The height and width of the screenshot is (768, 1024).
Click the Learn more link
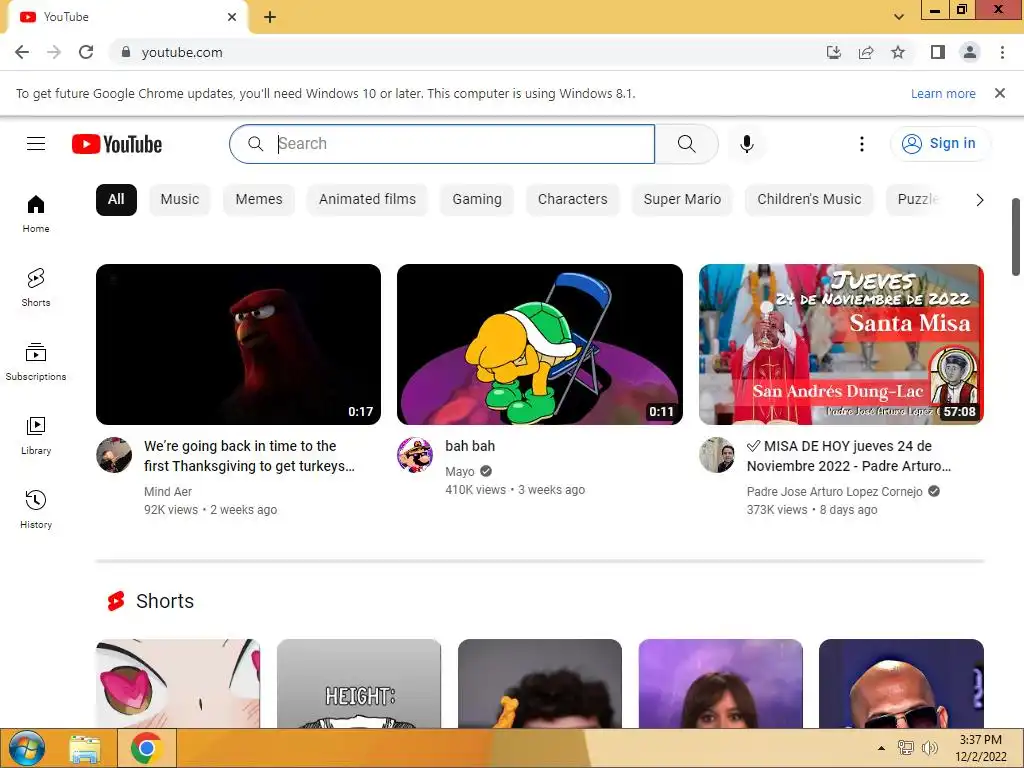tap(942, 93)
